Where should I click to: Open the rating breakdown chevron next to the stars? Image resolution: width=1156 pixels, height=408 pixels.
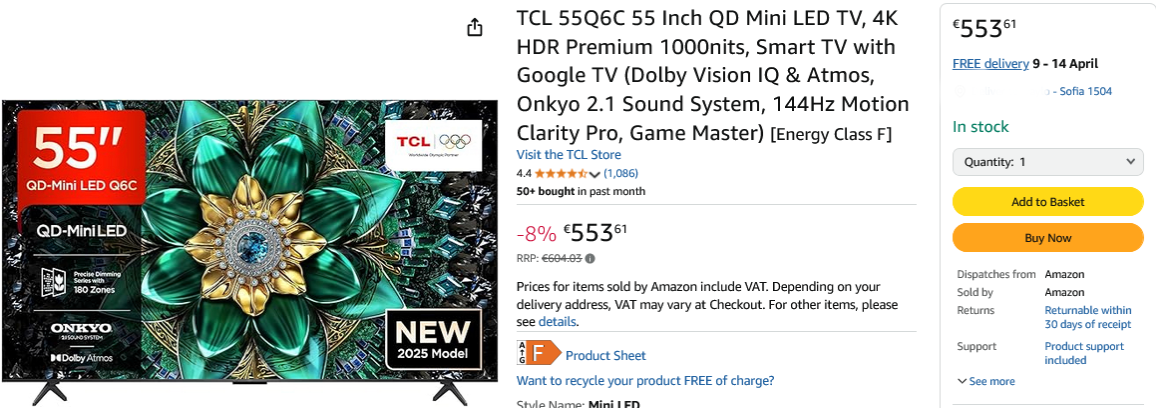pyautogui.click(x=595, y=174)
